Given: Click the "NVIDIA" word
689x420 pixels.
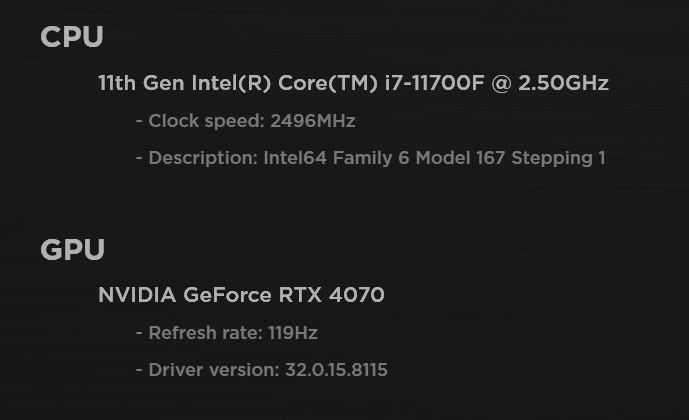Looking at the screenshot, I should tap(137, 295).
